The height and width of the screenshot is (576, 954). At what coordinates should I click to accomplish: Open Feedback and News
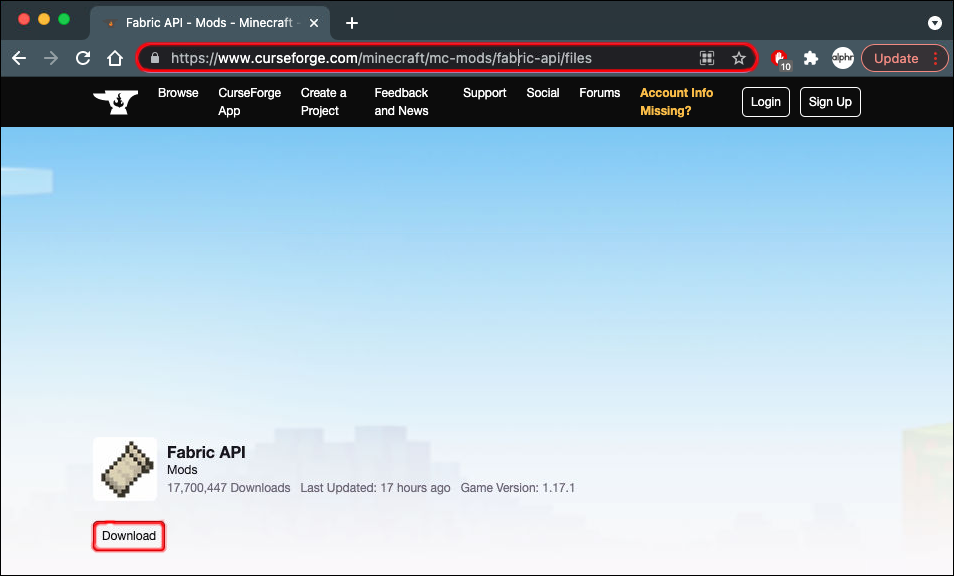(x=401, y=102)
